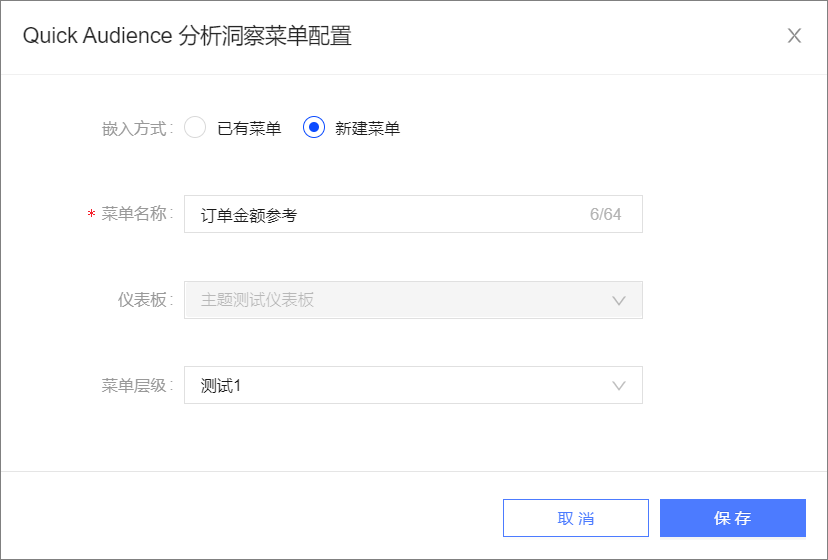Close the Quick Audience menu configuration dialog

794,36
